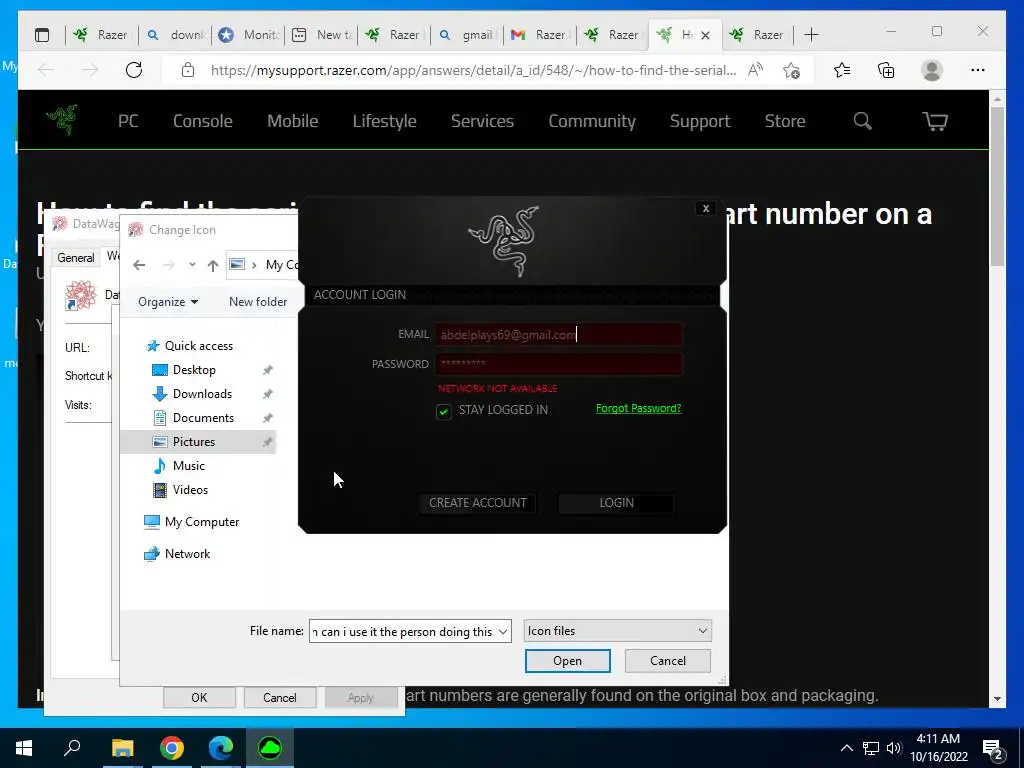
Task: Open the Support menu on Razer site
Action: pyautogui.click(x=700, y=121)
